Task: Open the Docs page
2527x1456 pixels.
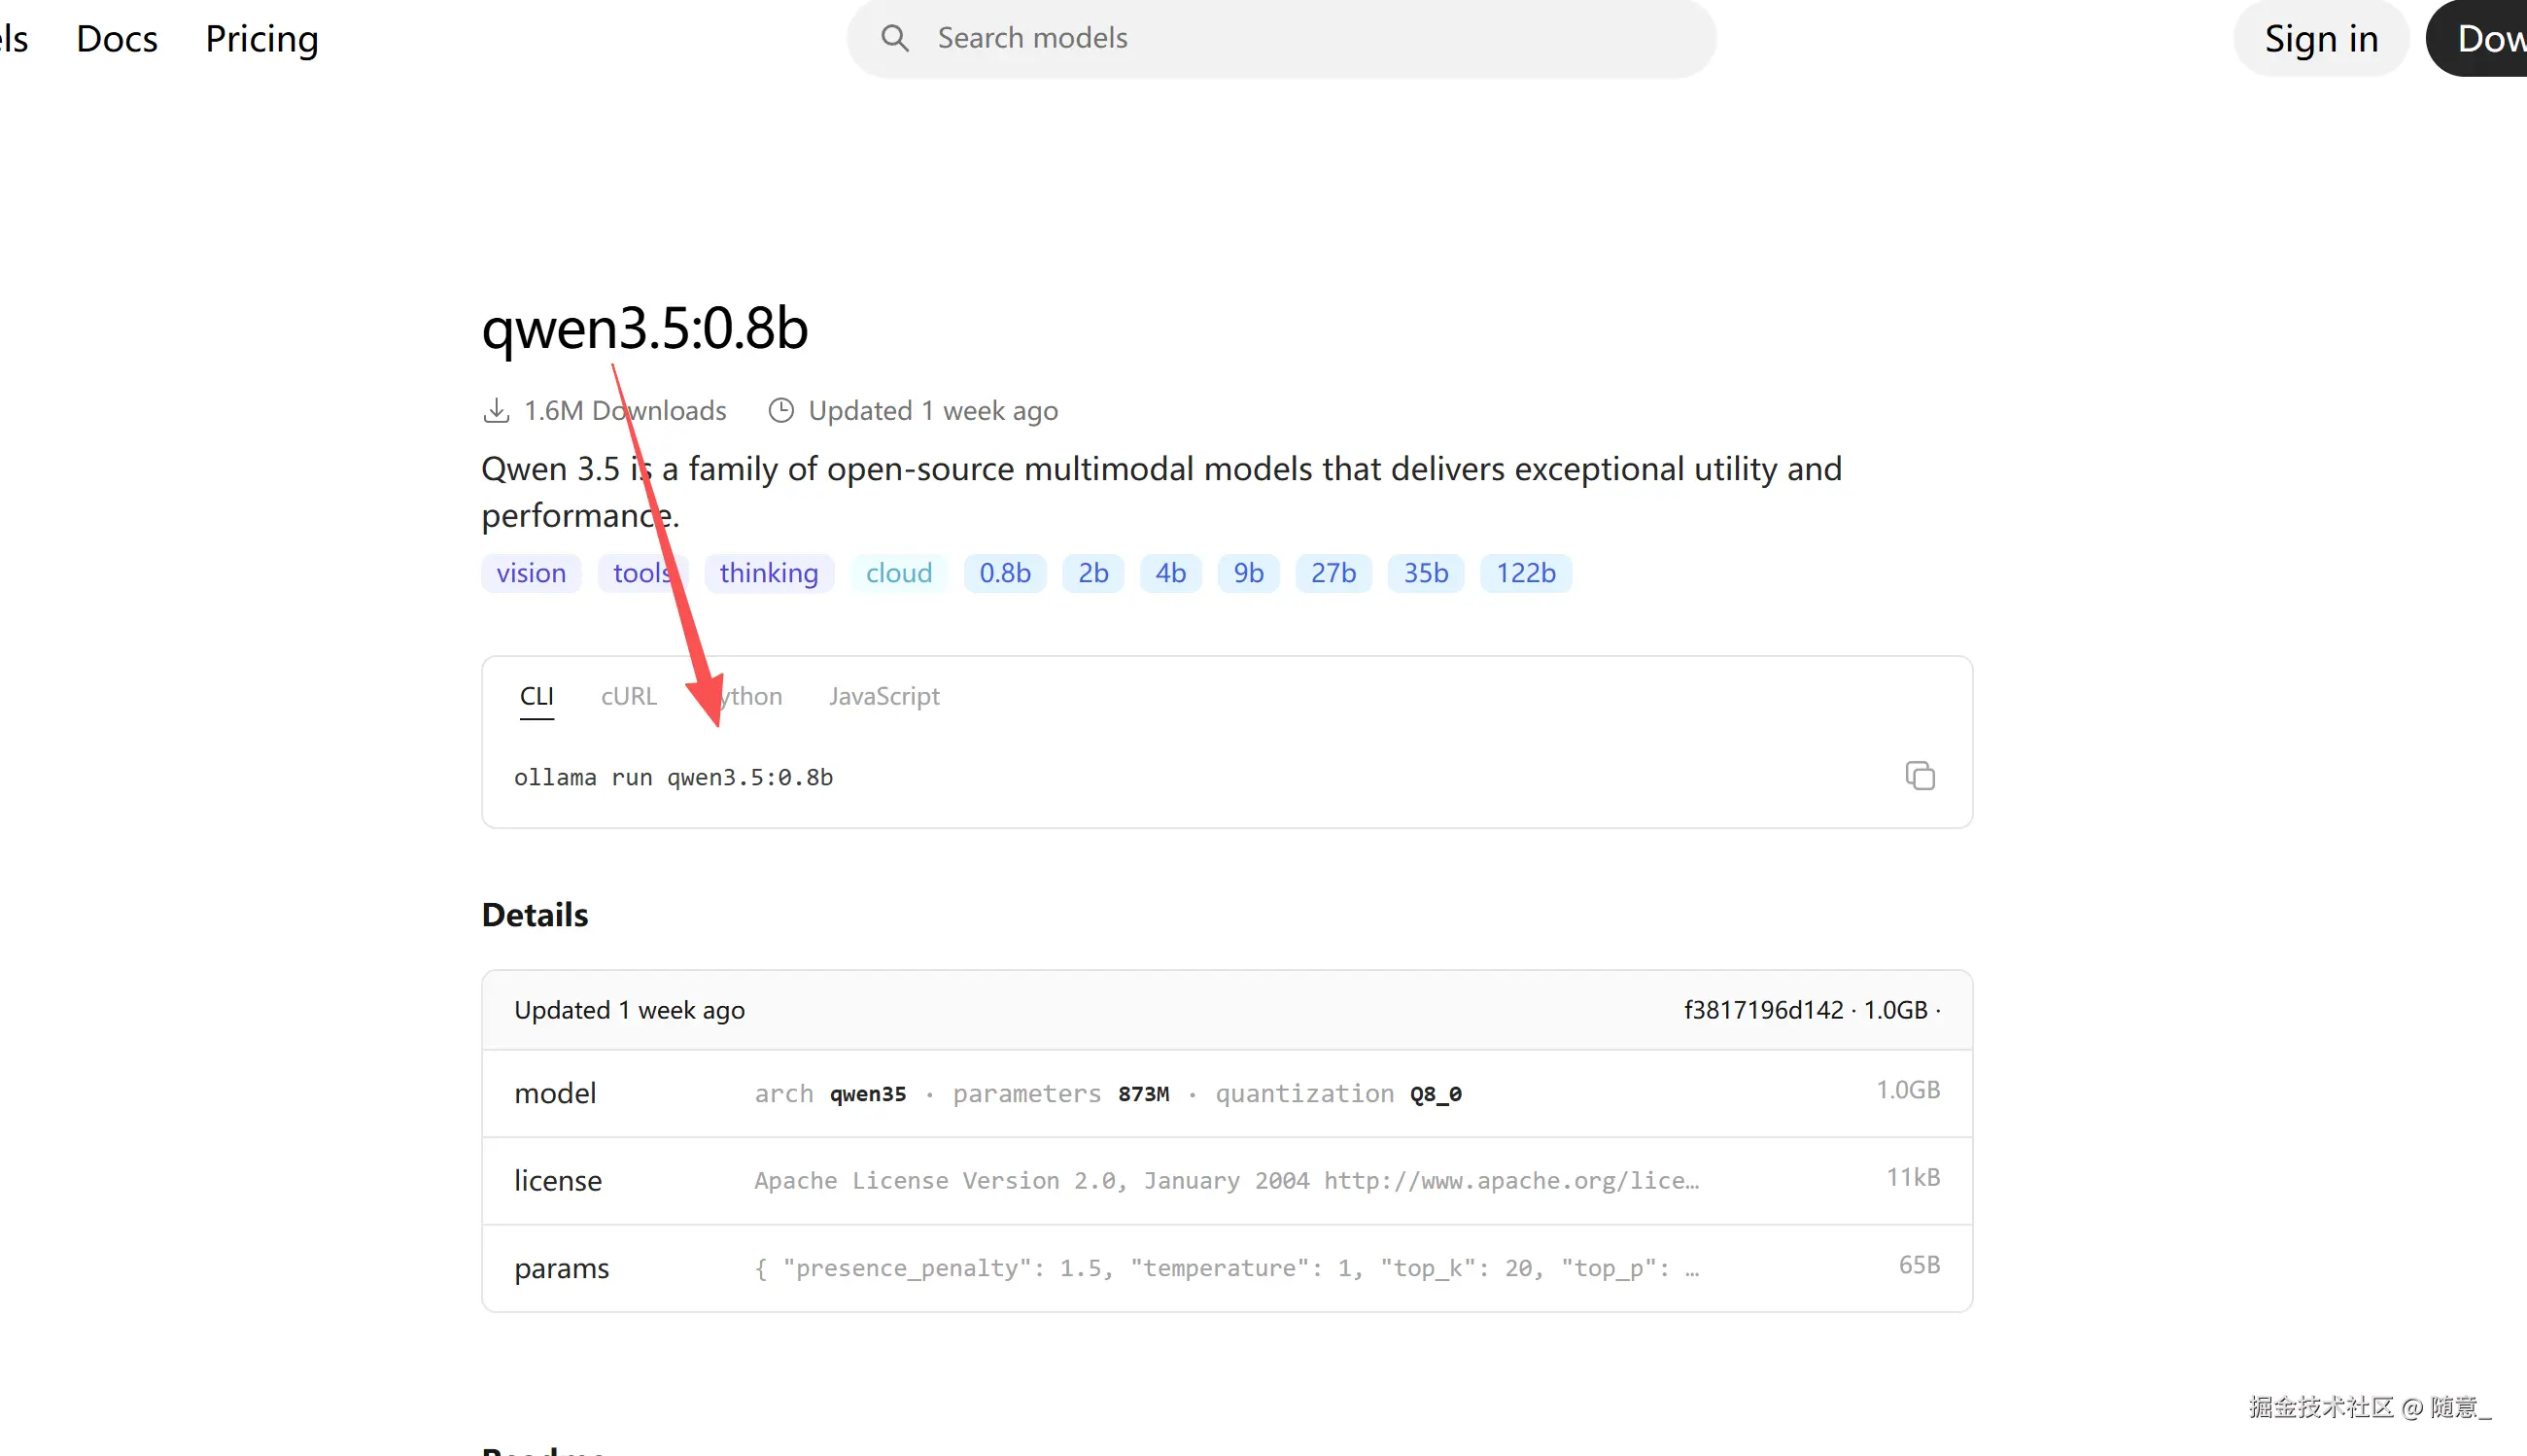Action: click(117, 39)
